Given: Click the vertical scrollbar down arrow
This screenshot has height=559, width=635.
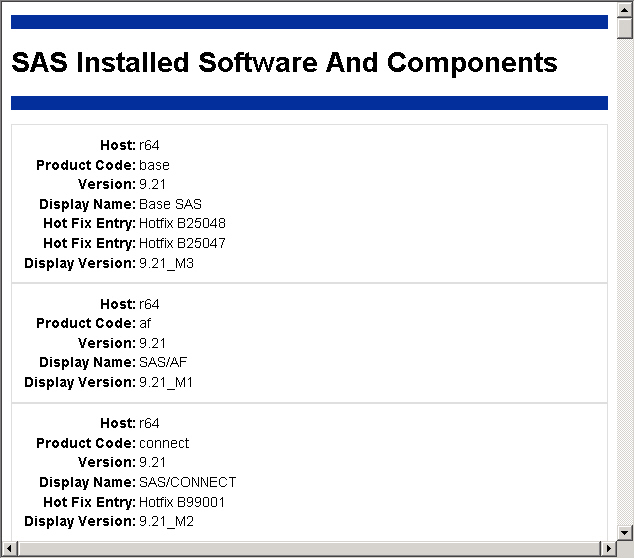Looking at the screenshot, I should (626, 532).
